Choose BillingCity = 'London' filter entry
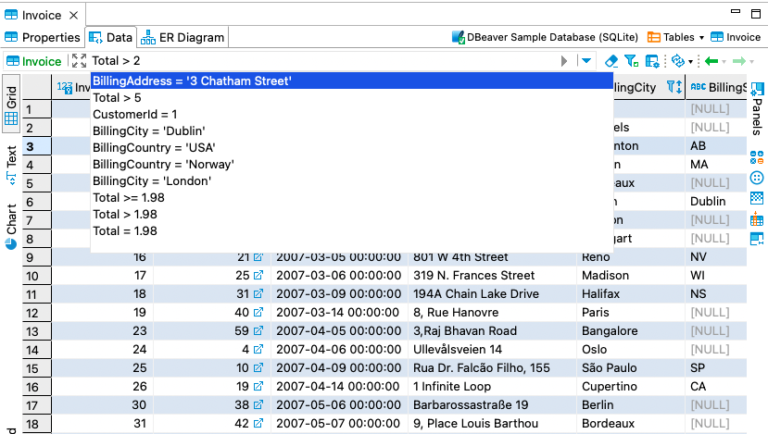This screenshot has width=768, height=434. pyautogui.click(x=352, y=181)
